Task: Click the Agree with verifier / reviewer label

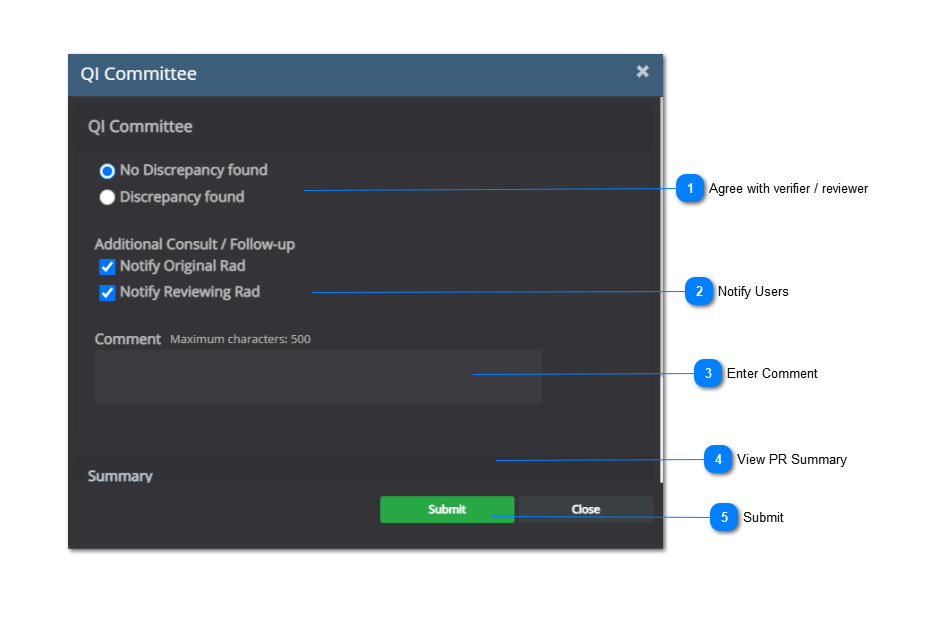Action: pos(788,188)
